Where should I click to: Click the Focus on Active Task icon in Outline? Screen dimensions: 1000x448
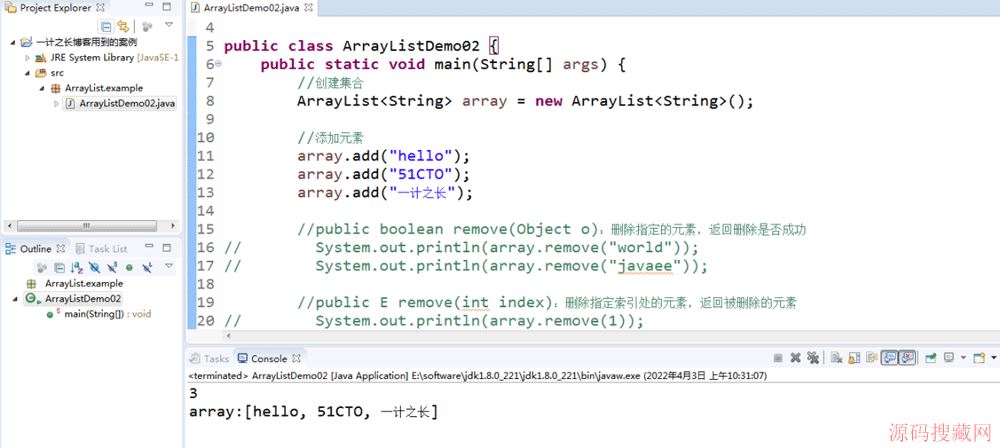click(x=42, y=267)
